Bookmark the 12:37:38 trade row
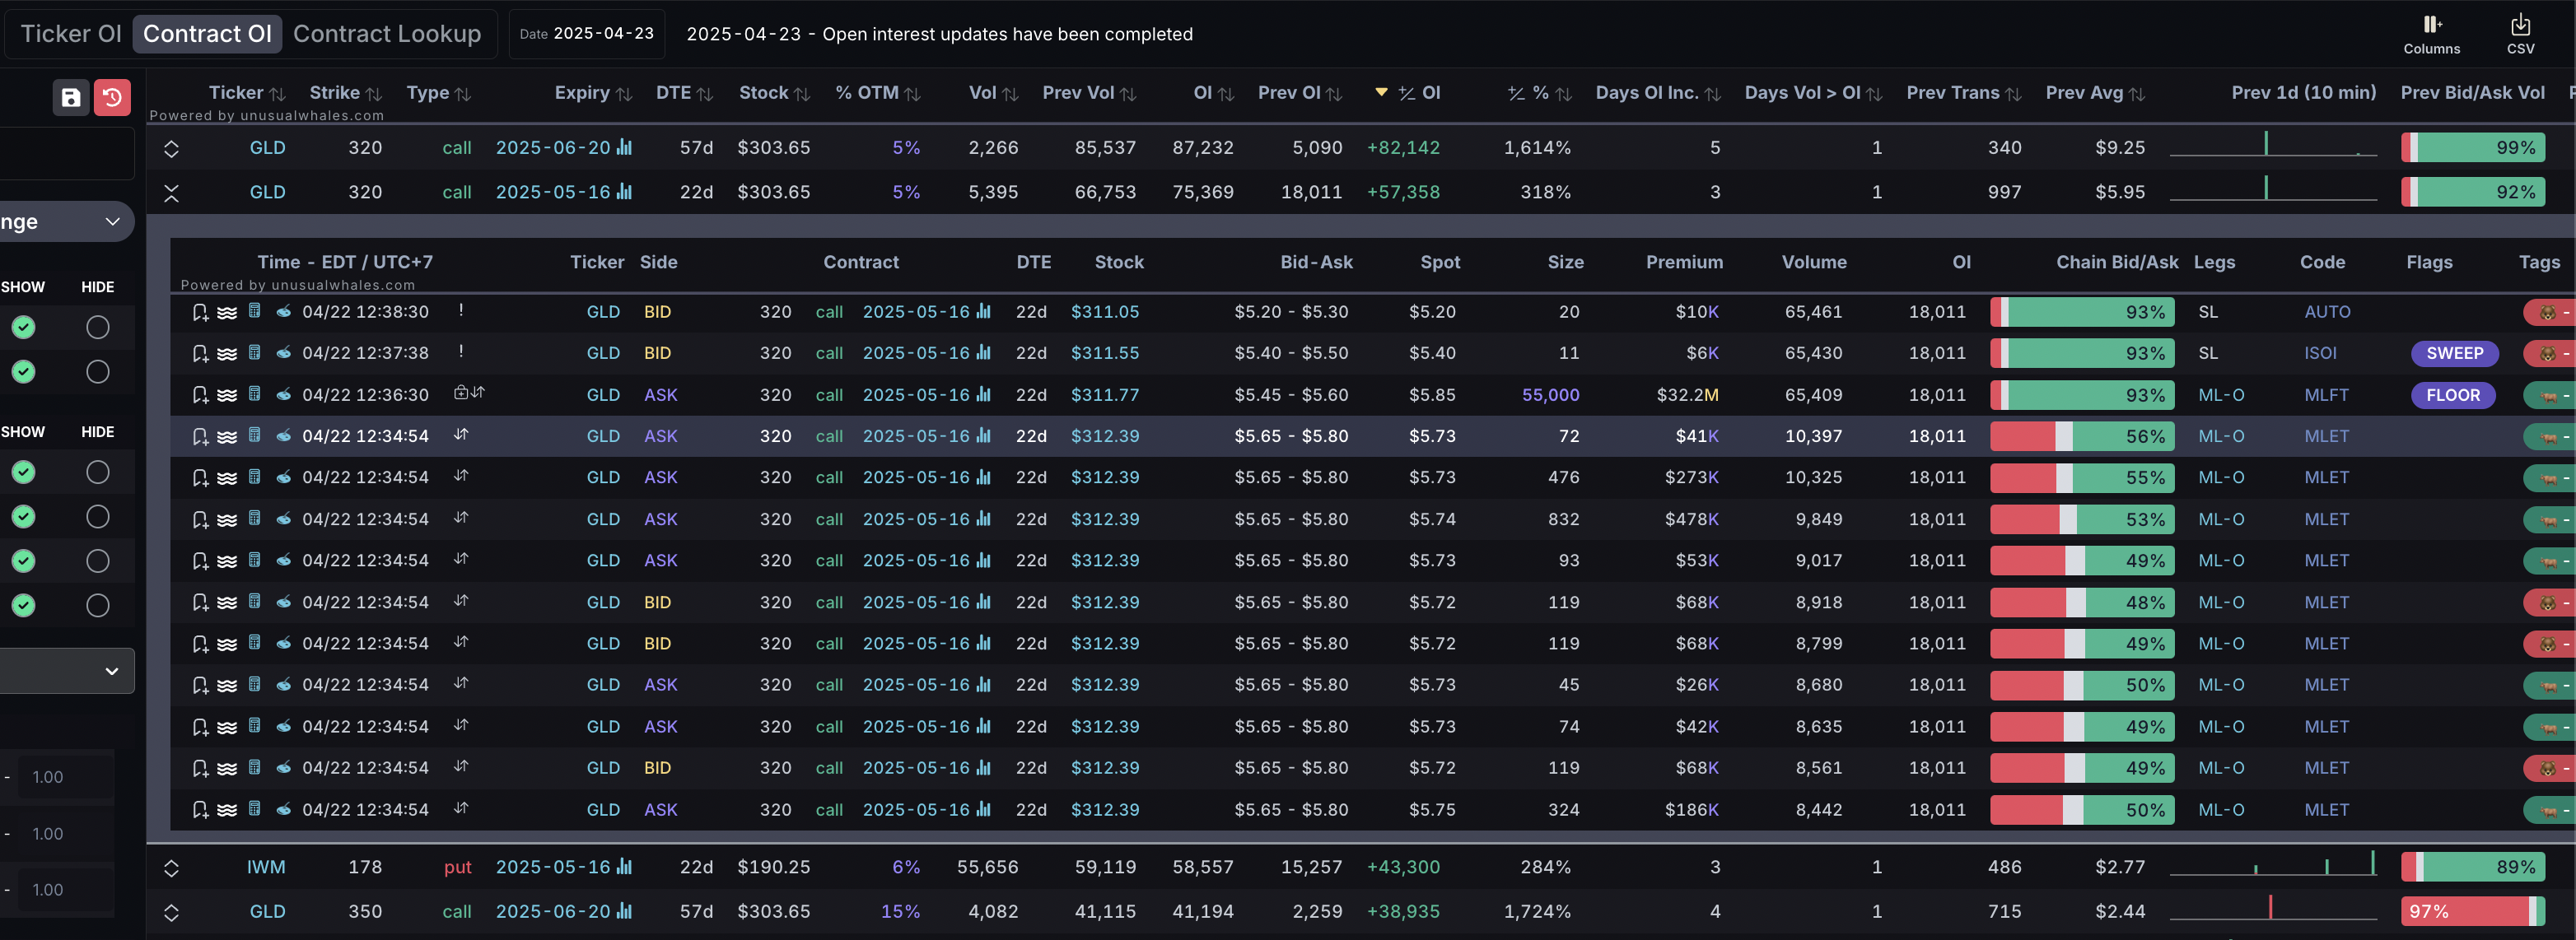This screenshot has width=2576, height=940. coord(200,353)
